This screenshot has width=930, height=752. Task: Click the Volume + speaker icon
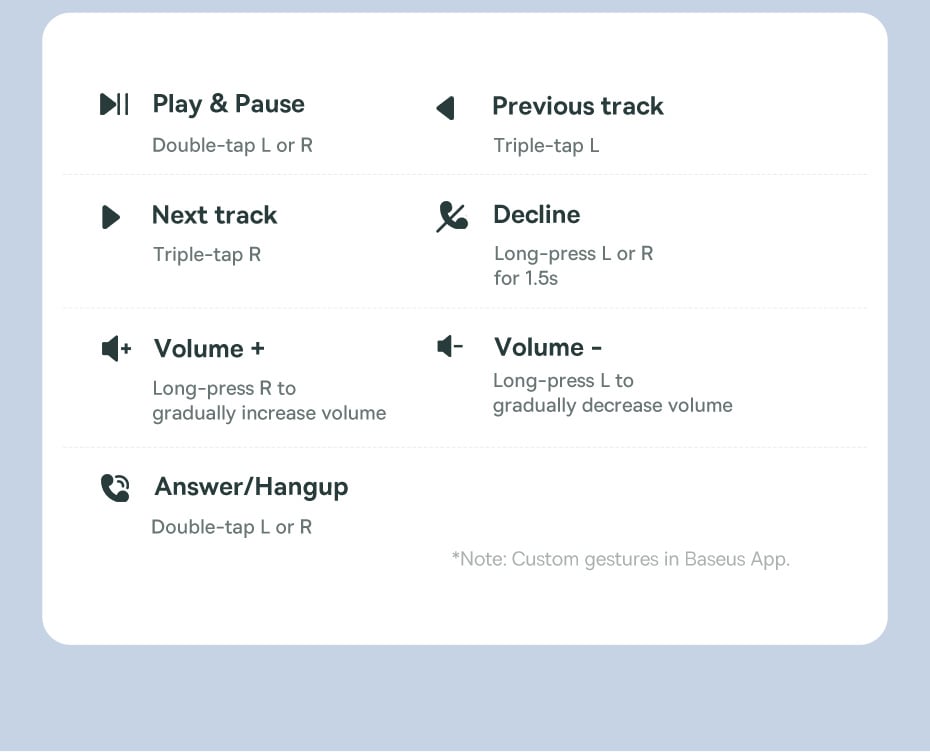point(116,349)
